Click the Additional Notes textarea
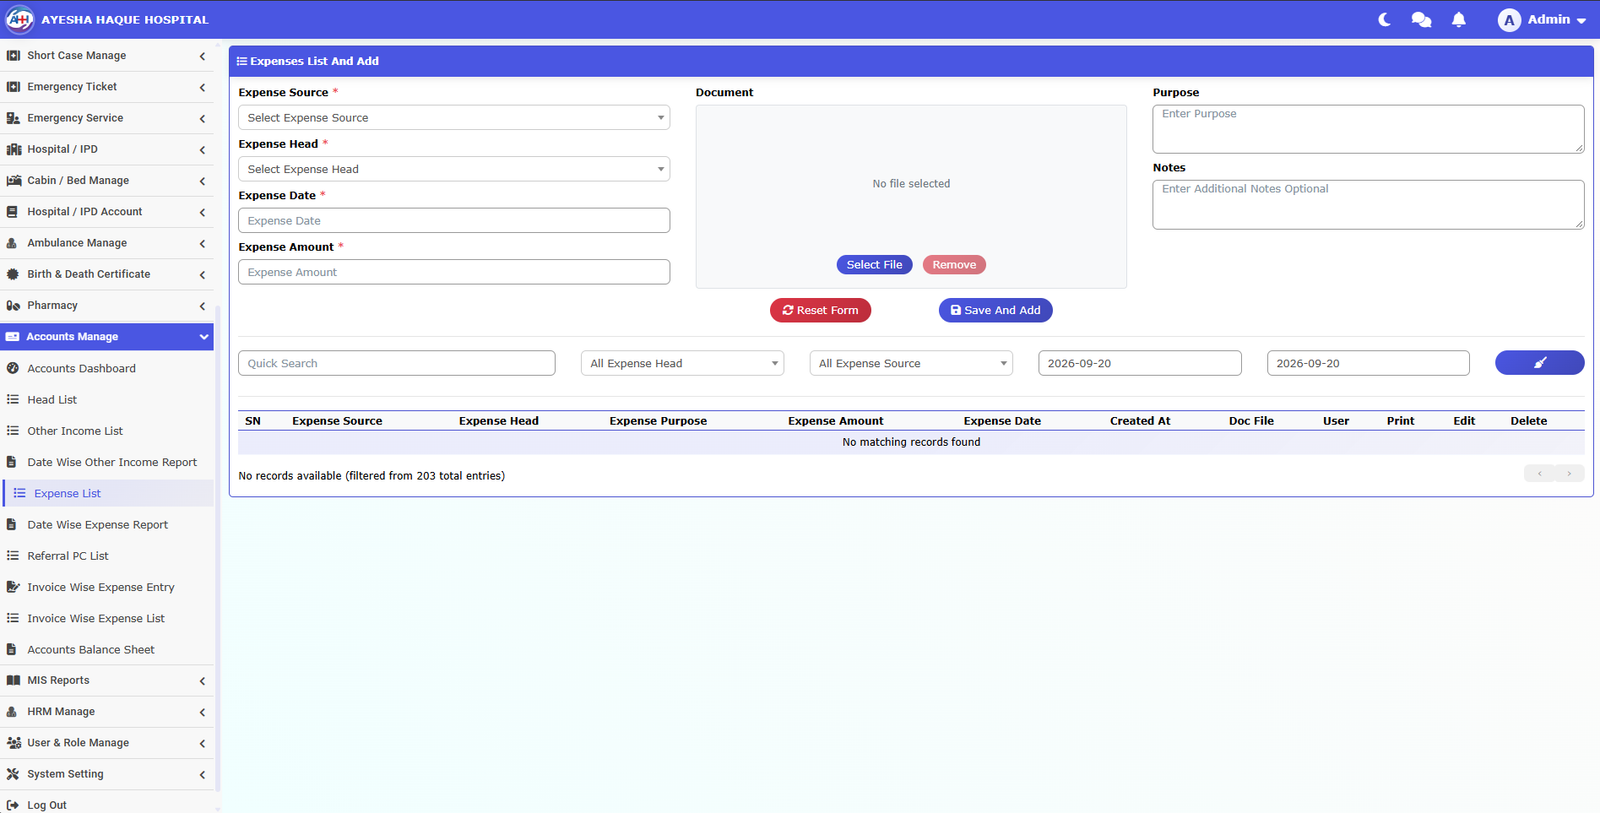Viewport: 1600px width, 813px height. (1368, 204)
